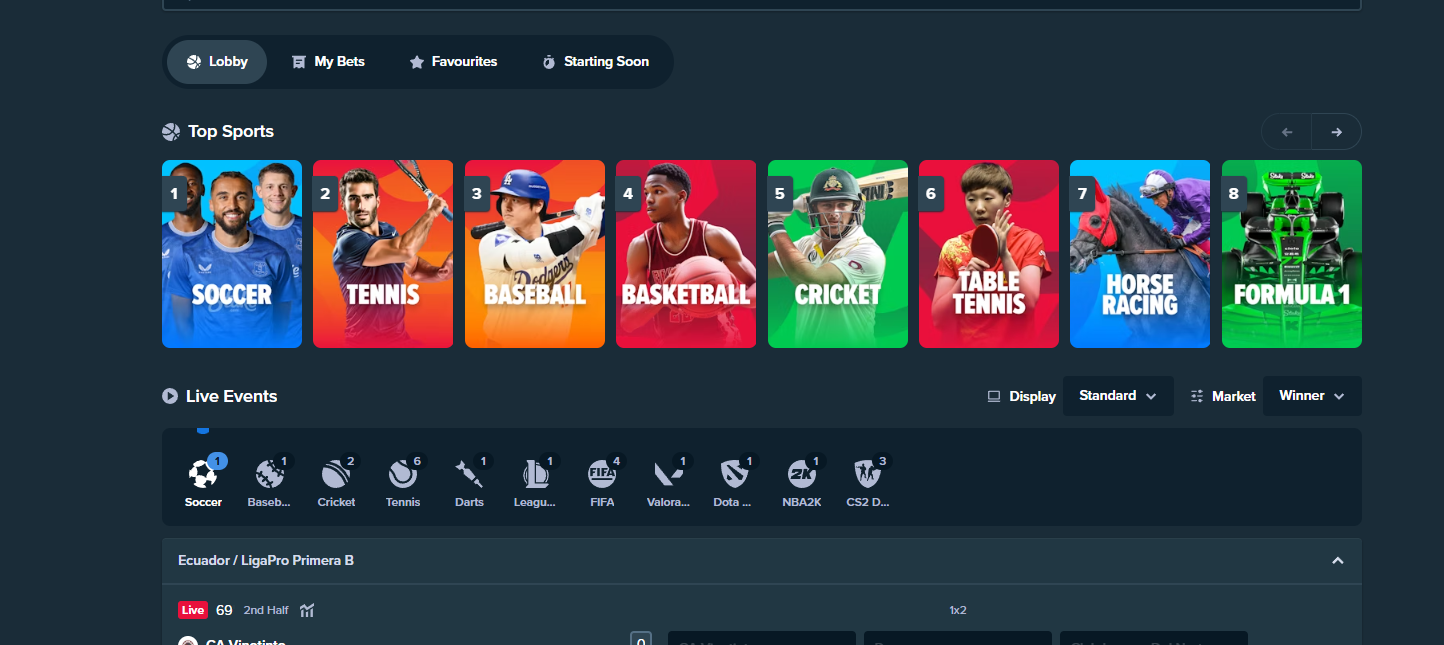Open the Lobby tab
Viewport: 1444px width, 645px height.
point(217,62)
